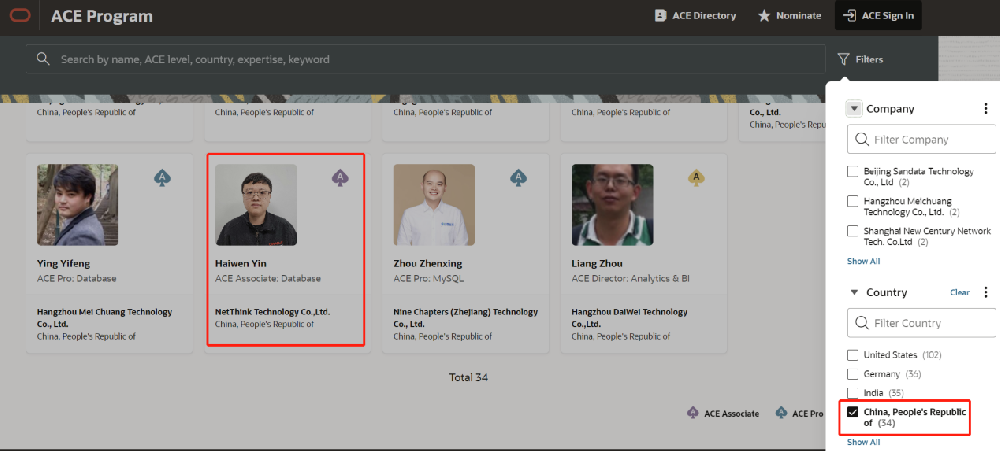Click the ACE Sign In button
The height and width of the screenshot is (451, 1000).
pyautogui.click(x=877, y=16)
